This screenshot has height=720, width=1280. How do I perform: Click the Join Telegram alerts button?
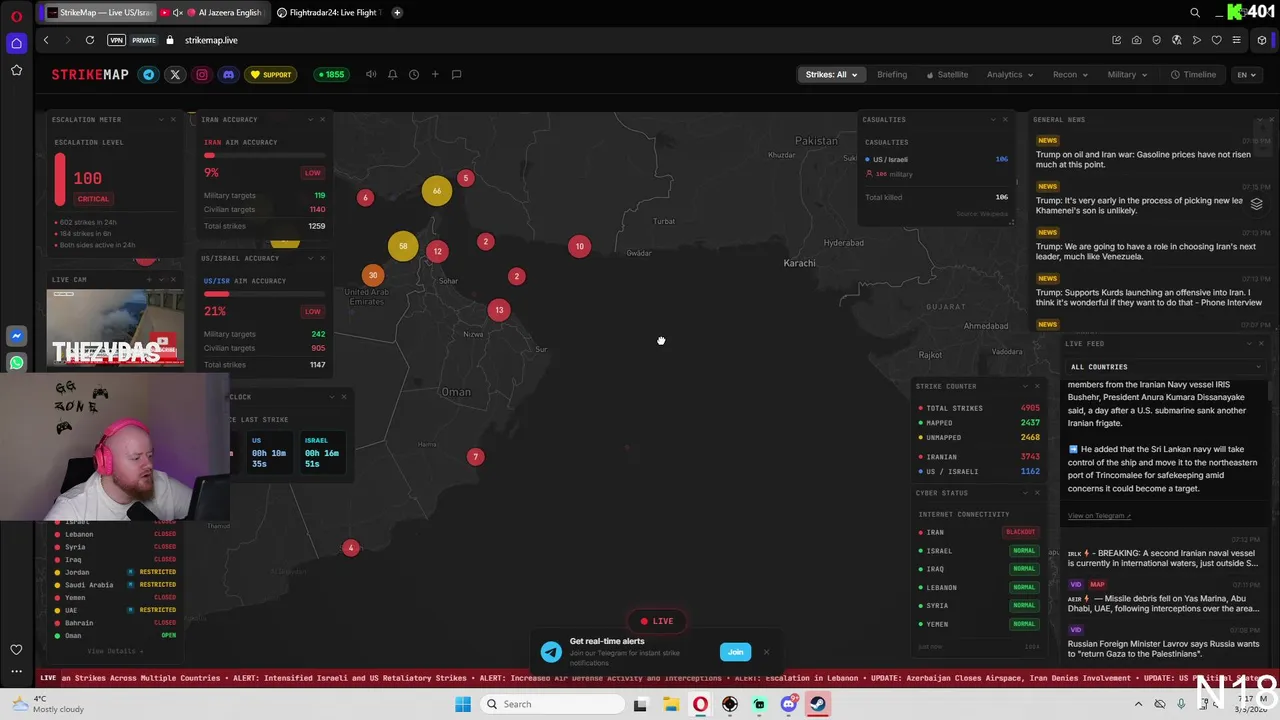pyautogui.click(x=735, y=652)
